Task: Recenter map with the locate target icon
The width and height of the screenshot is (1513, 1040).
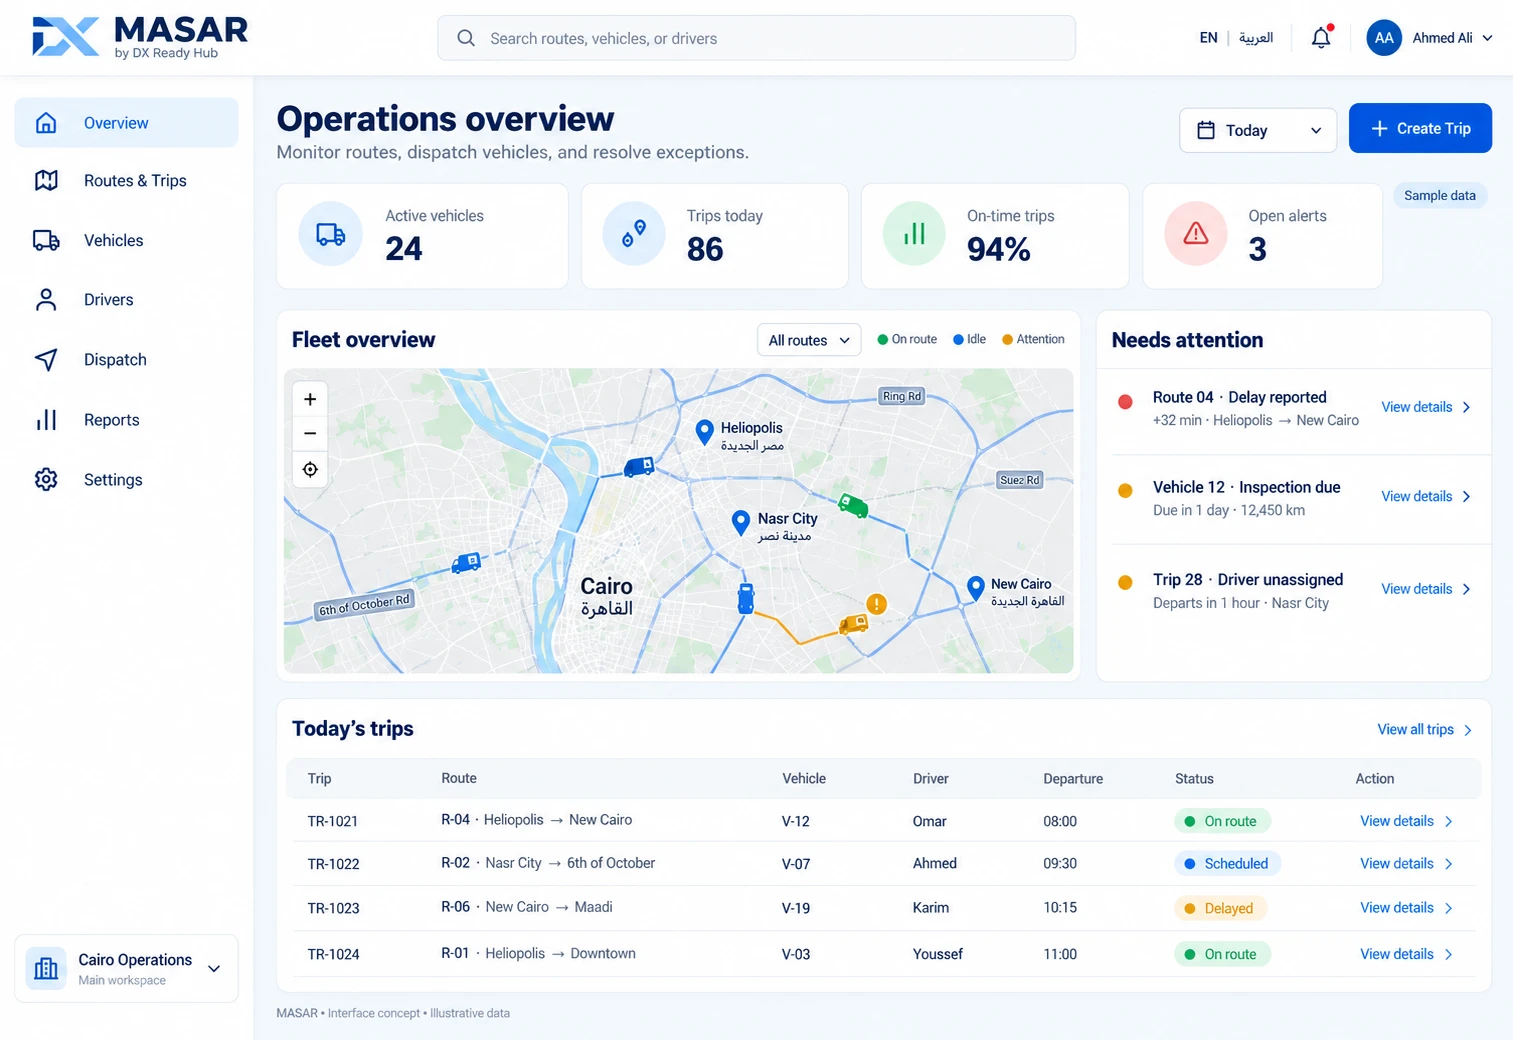Action: pos(310,469)
